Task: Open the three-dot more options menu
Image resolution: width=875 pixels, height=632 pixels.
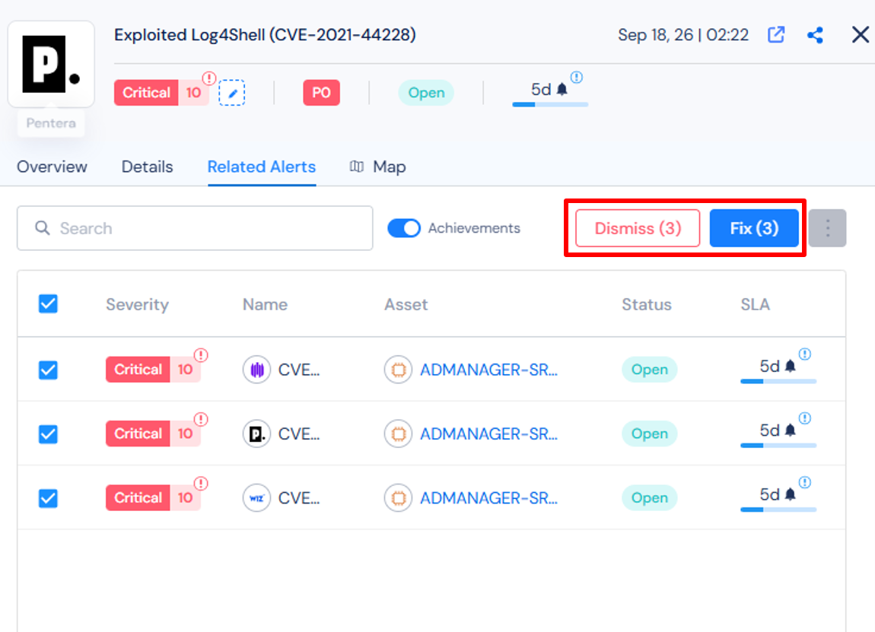Action: 828,228
